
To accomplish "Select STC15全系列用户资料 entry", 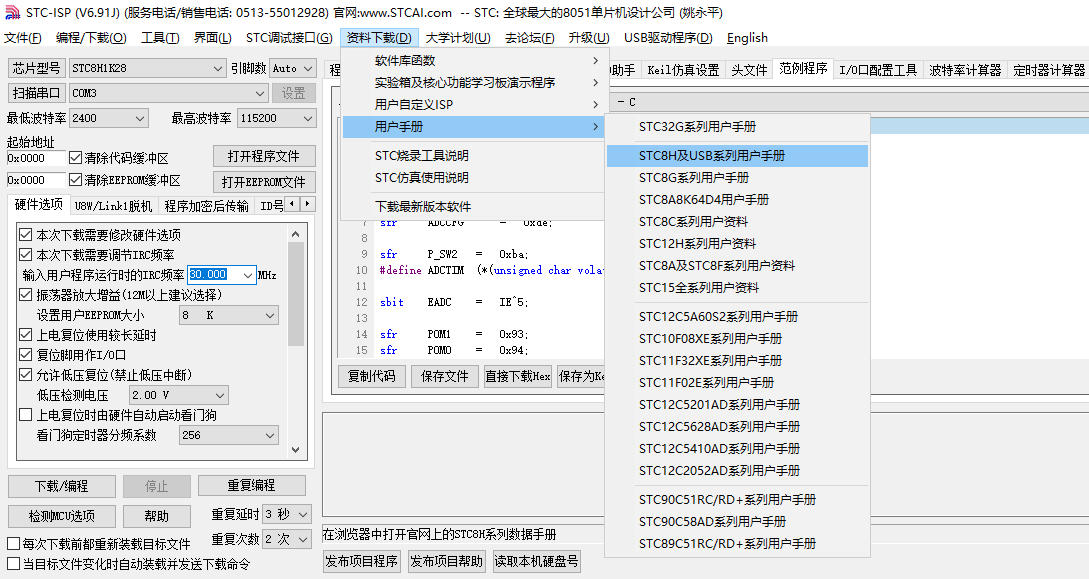I will 737,287.
